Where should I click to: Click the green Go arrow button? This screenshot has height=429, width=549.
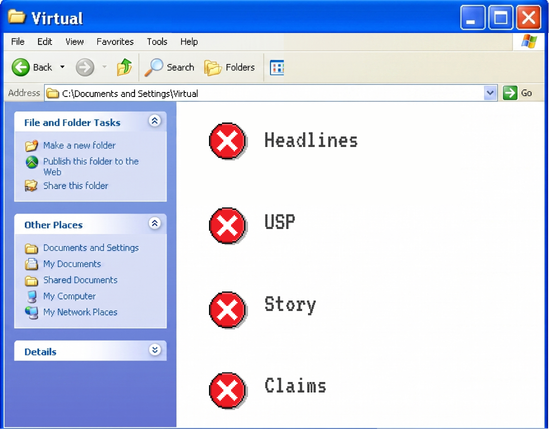(510, 93)
